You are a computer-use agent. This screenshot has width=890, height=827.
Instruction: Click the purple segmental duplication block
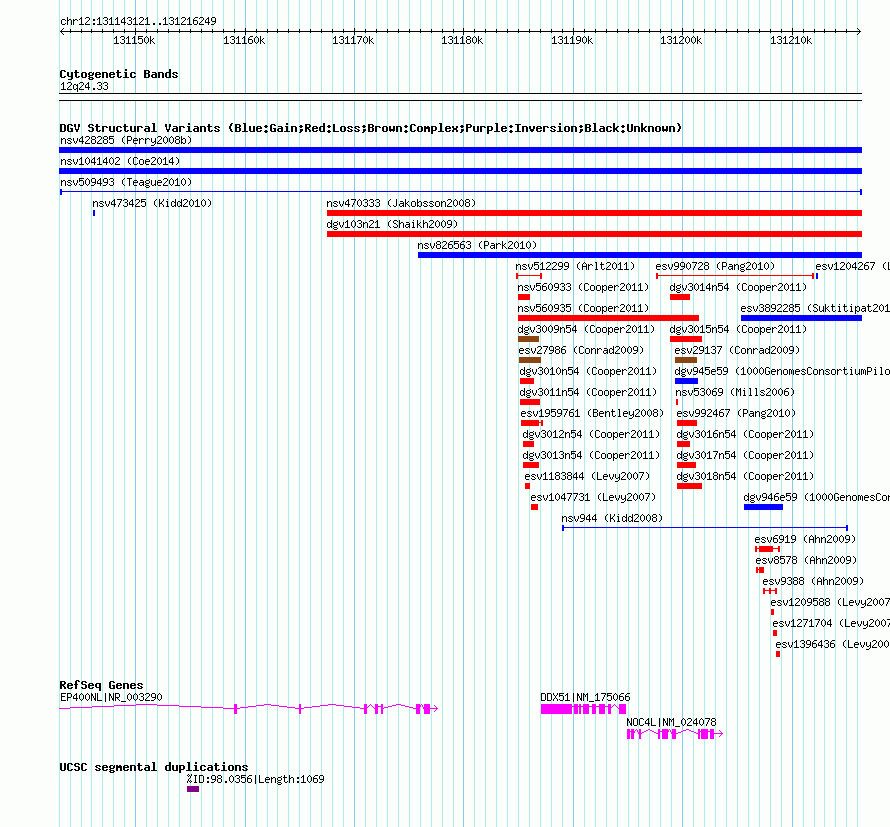[x=193, y=789]
